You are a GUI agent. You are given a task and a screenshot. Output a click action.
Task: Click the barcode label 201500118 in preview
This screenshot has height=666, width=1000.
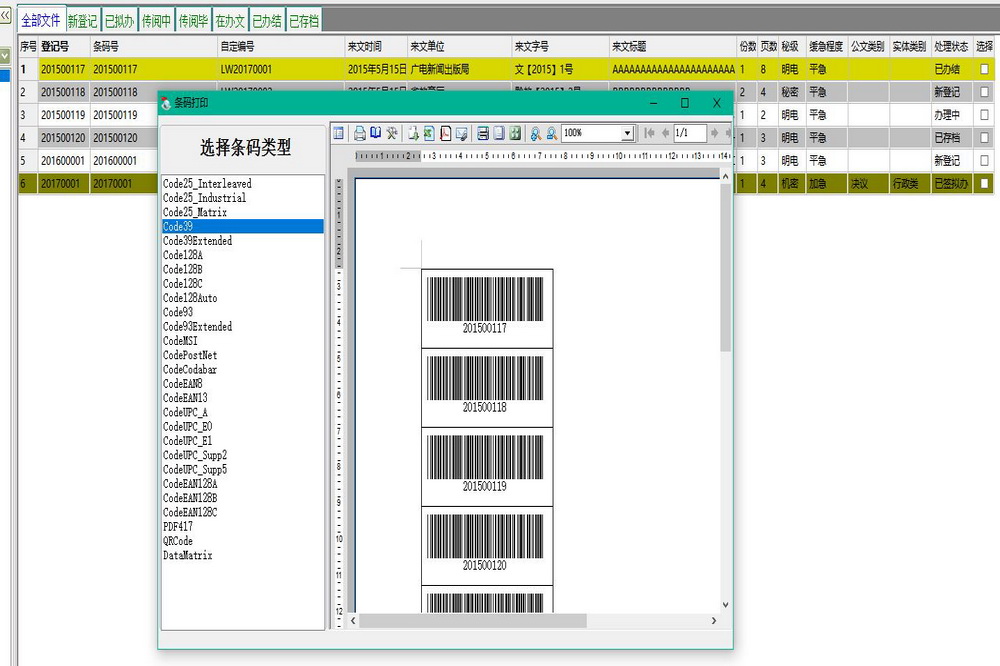485,407
